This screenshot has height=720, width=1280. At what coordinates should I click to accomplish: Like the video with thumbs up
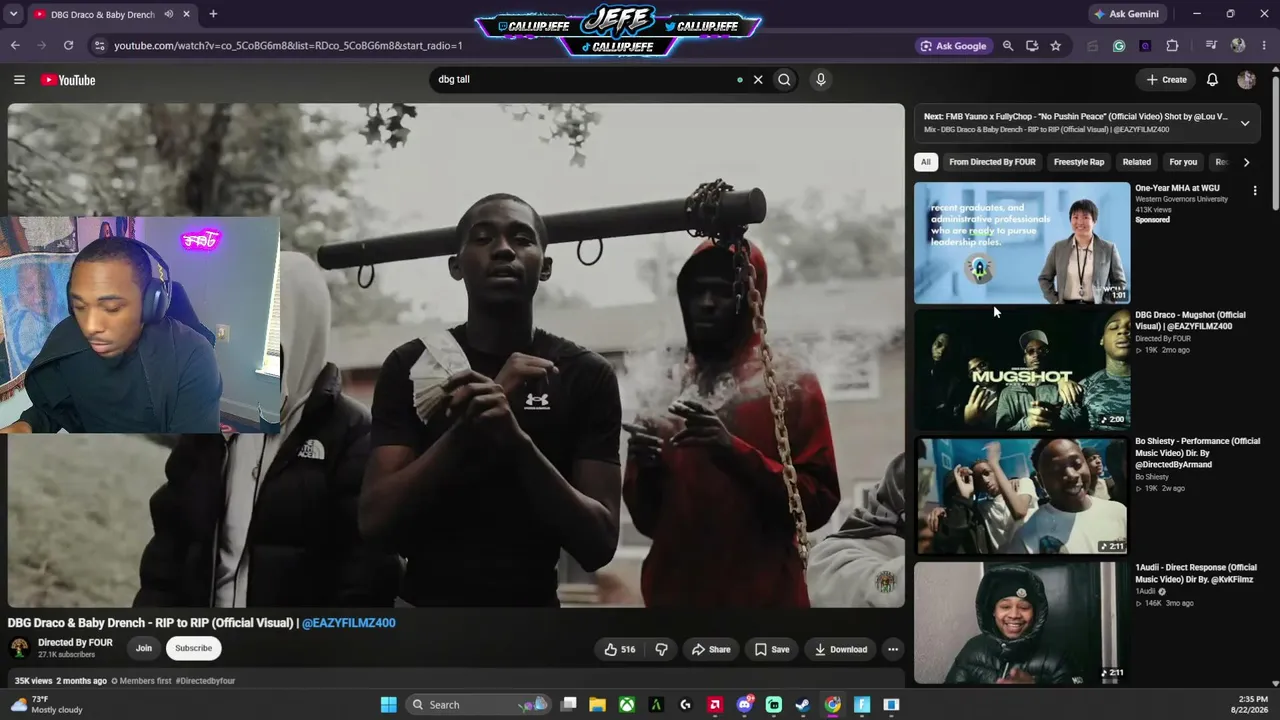[620, 649]
